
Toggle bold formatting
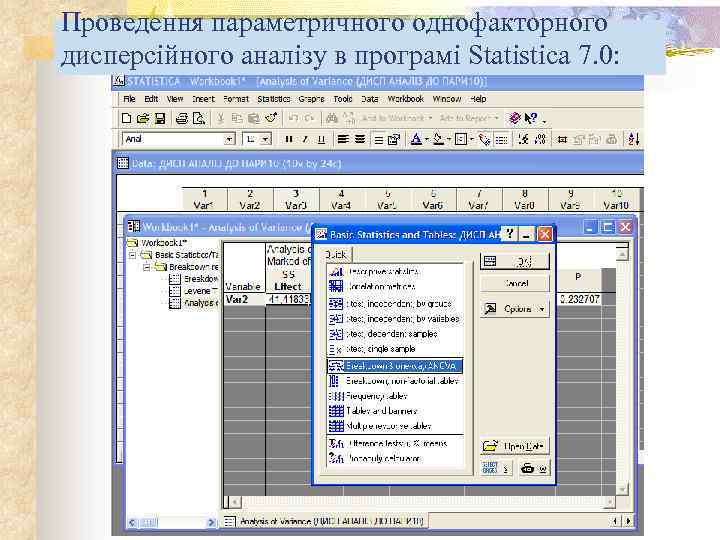288,139
